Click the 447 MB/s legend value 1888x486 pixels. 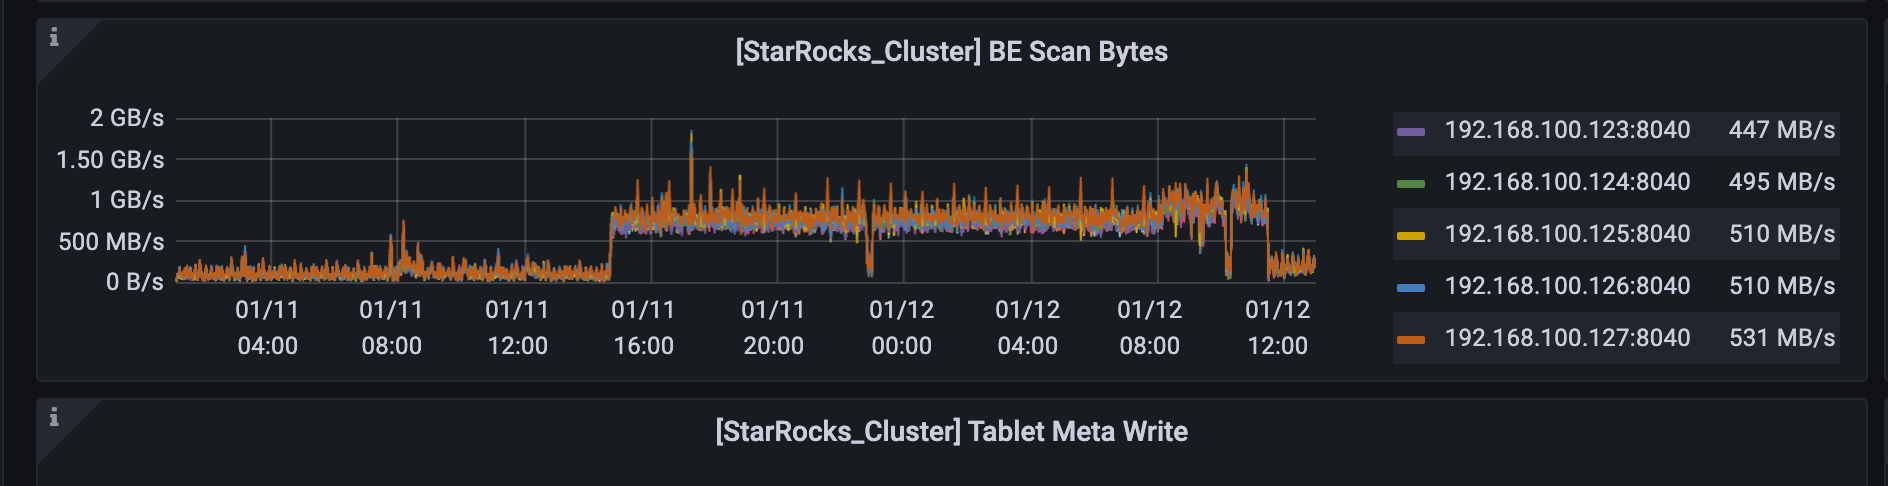tap(1781, 130)
